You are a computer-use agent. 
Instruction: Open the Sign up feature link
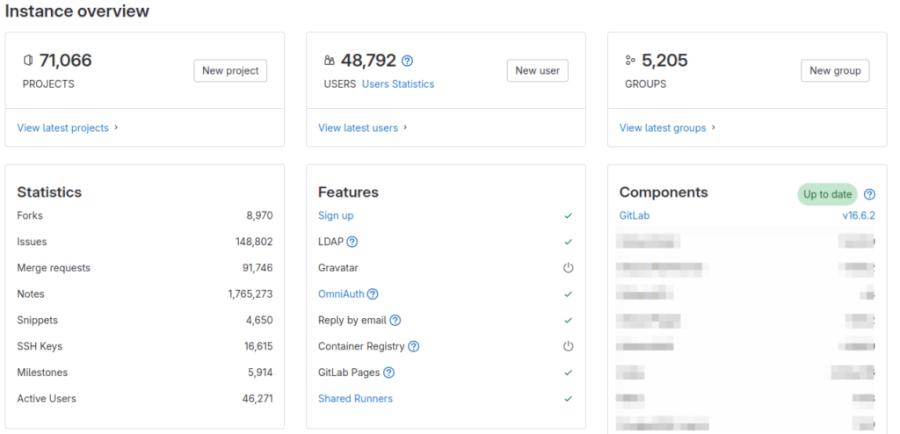(x=336, y=216)
